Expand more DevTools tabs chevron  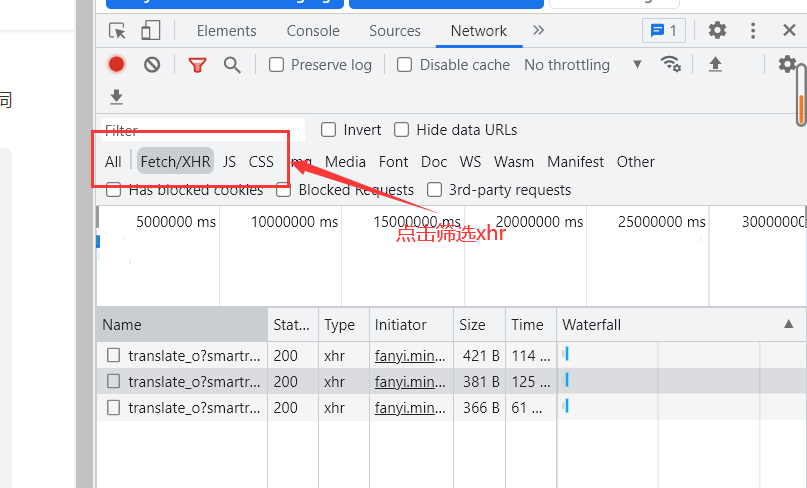click(539, 31)
